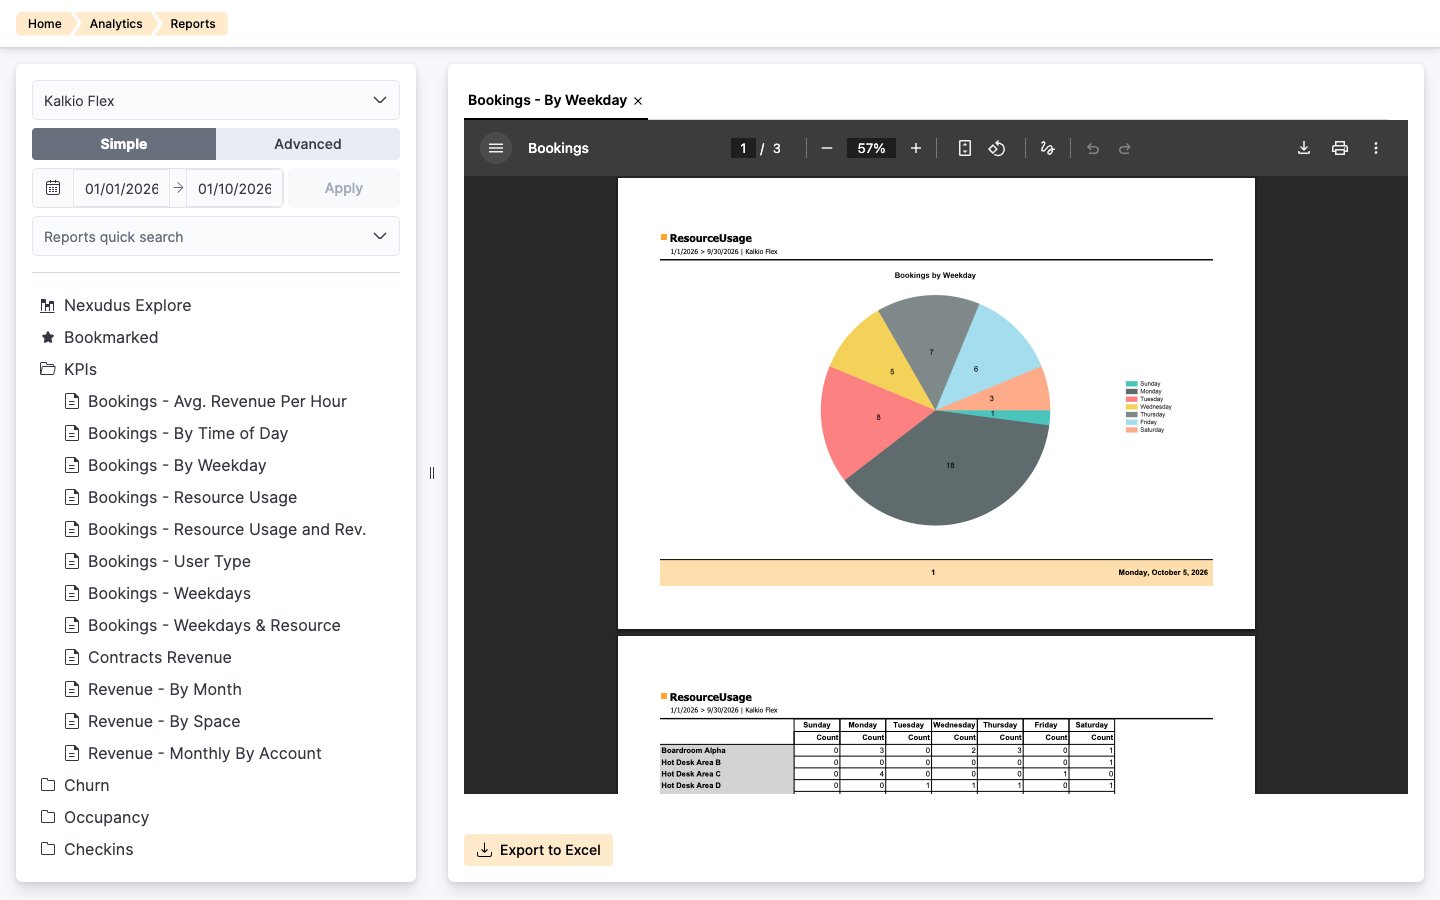The width and height of the screenshot is (1440, 900).
Task: Go to Home breadcrumb
Action: pyautogui.click(x=45, y=24)
